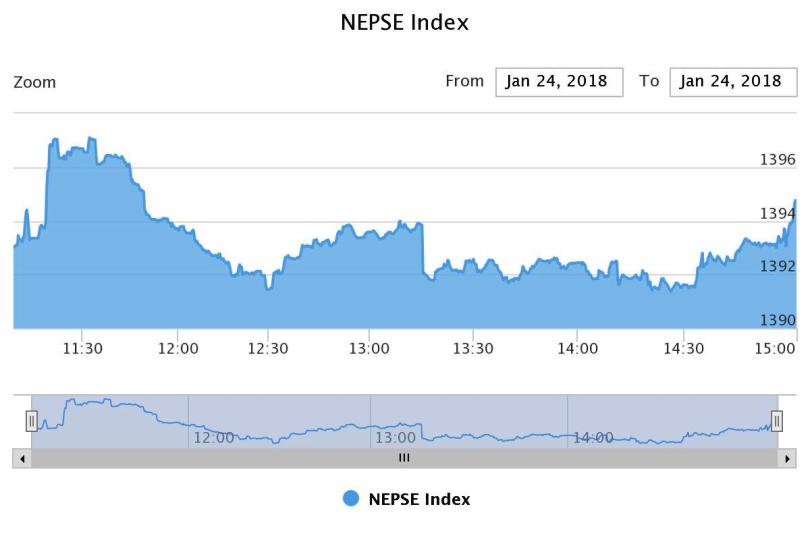This screenshot has height=540, width=810.
Task: Click the 1390 y-axis value label
Action: click(x=777, y=320)
